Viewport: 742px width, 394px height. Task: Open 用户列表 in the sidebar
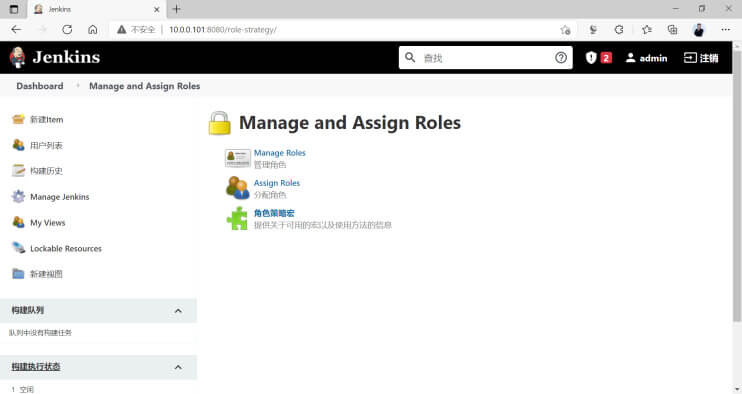pyautogui.click(x=46, y=145)
